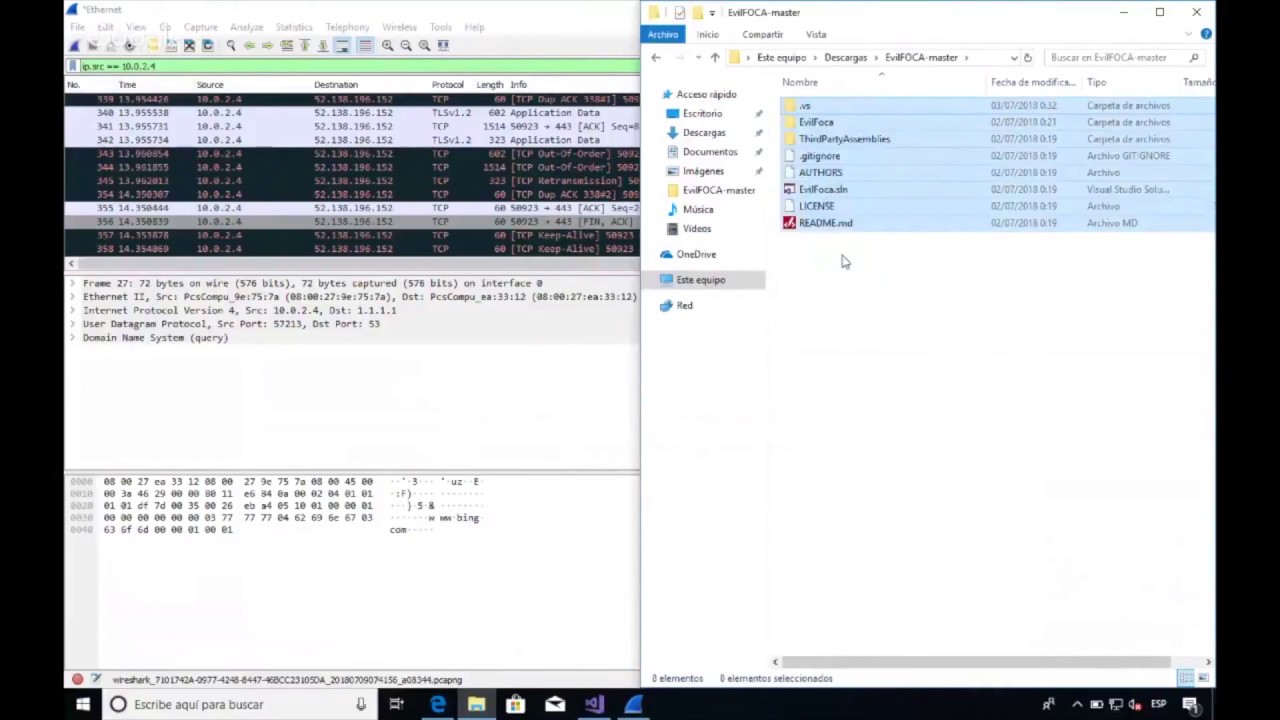This screenshot has width=1280, height=720.
Task: Open the address bar history dropdown
Action: point(1014,58)
